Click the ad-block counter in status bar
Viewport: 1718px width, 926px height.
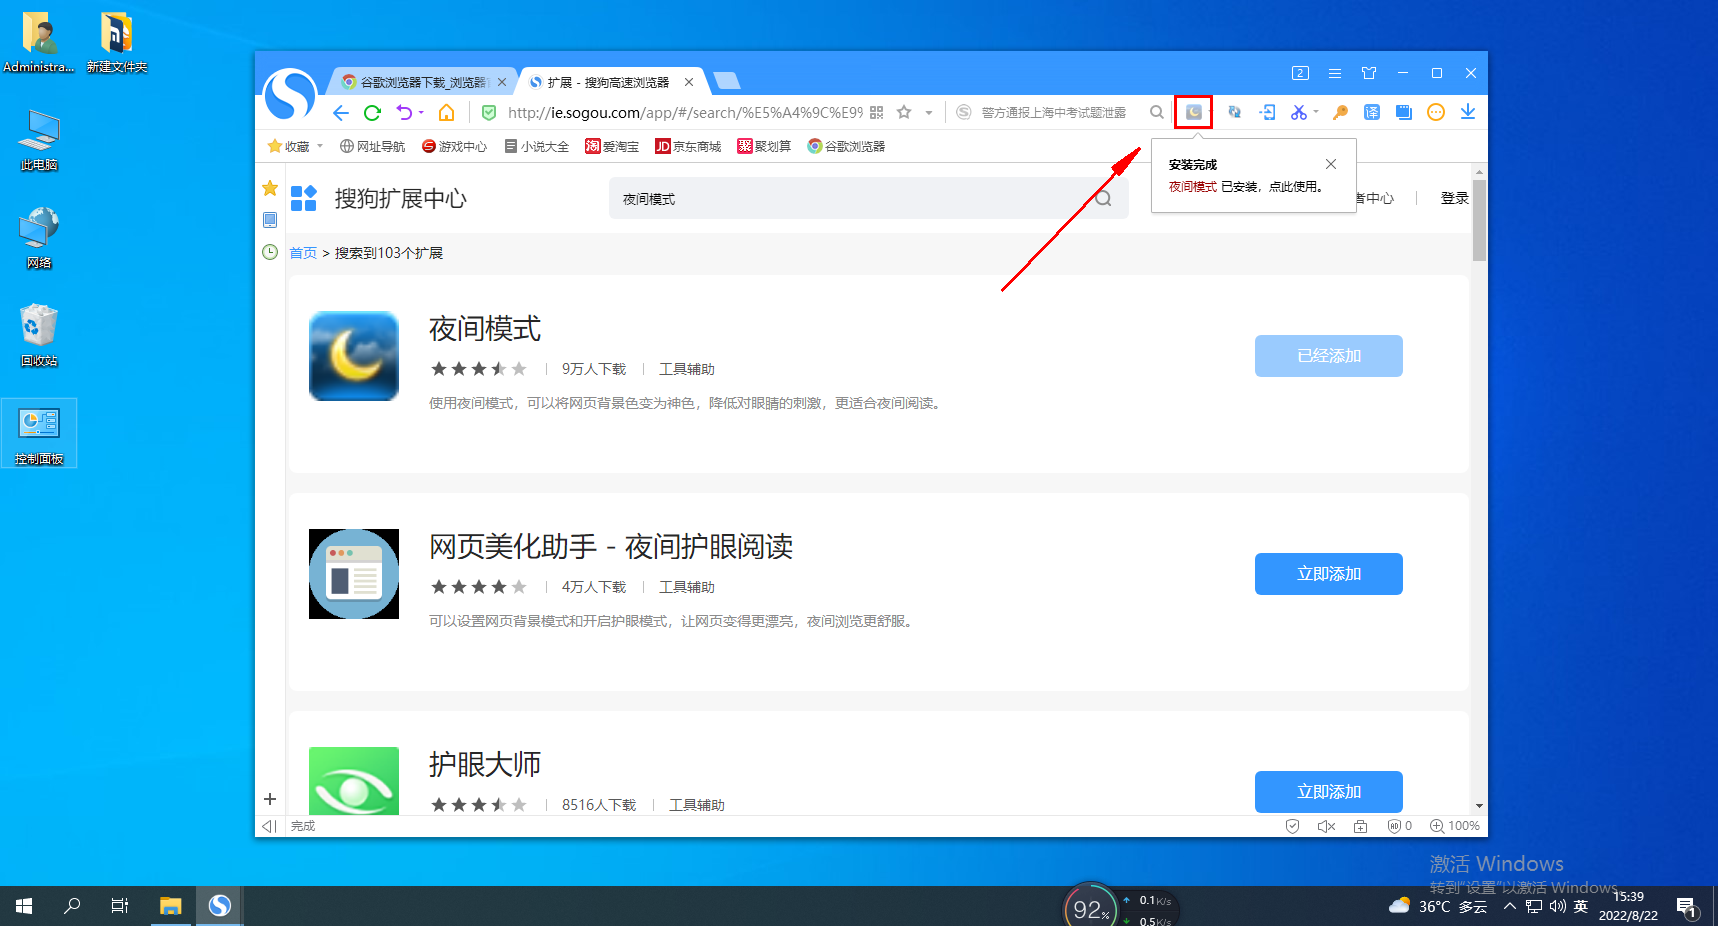1400,826
